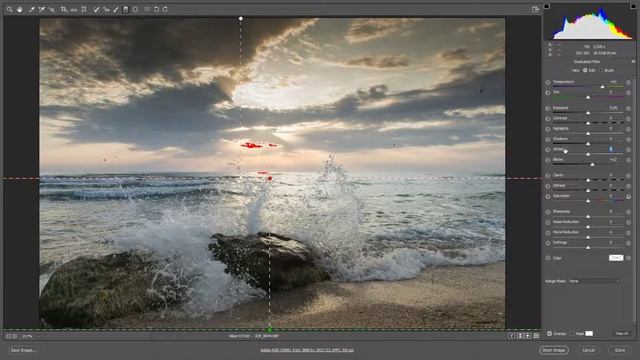Click the Defringe decrease minus icon
The height and width of the screenshot is (360, 640).
tap(548, 243)
